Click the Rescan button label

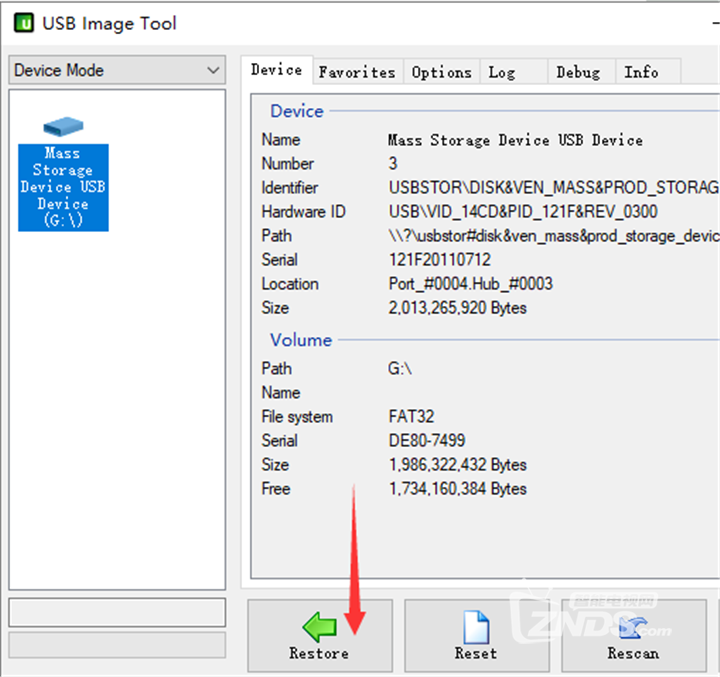pyautogui.click(x=633, y=653)
